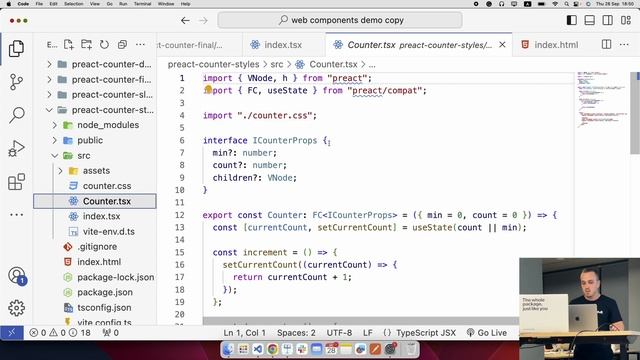
Task: Toggle the bottom panel visibility
Action: [x=589, y=20]
